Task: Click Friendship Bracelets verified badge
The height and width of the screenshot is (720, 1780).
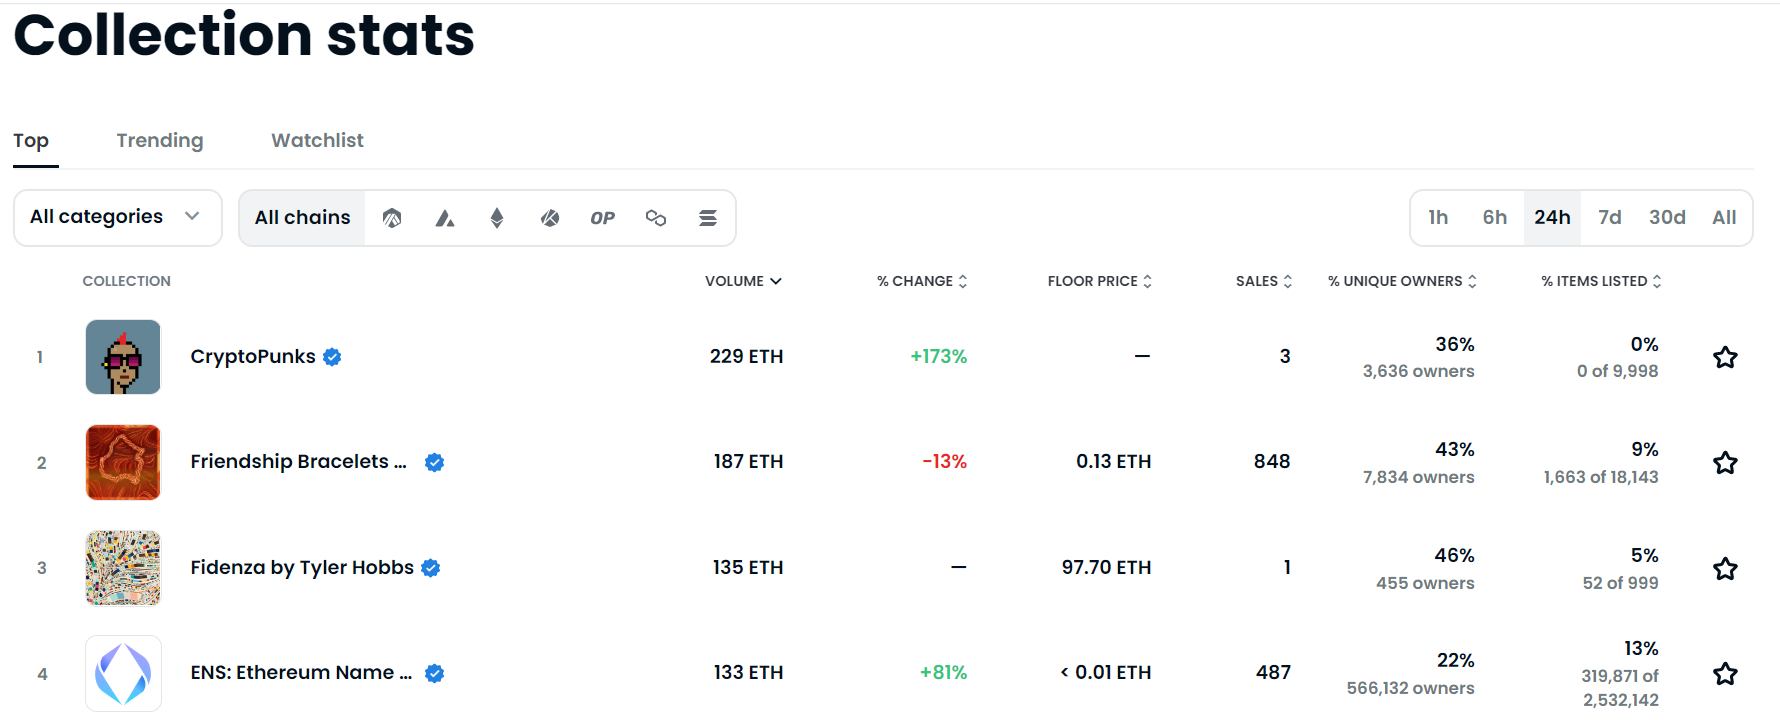Action: 434,462
